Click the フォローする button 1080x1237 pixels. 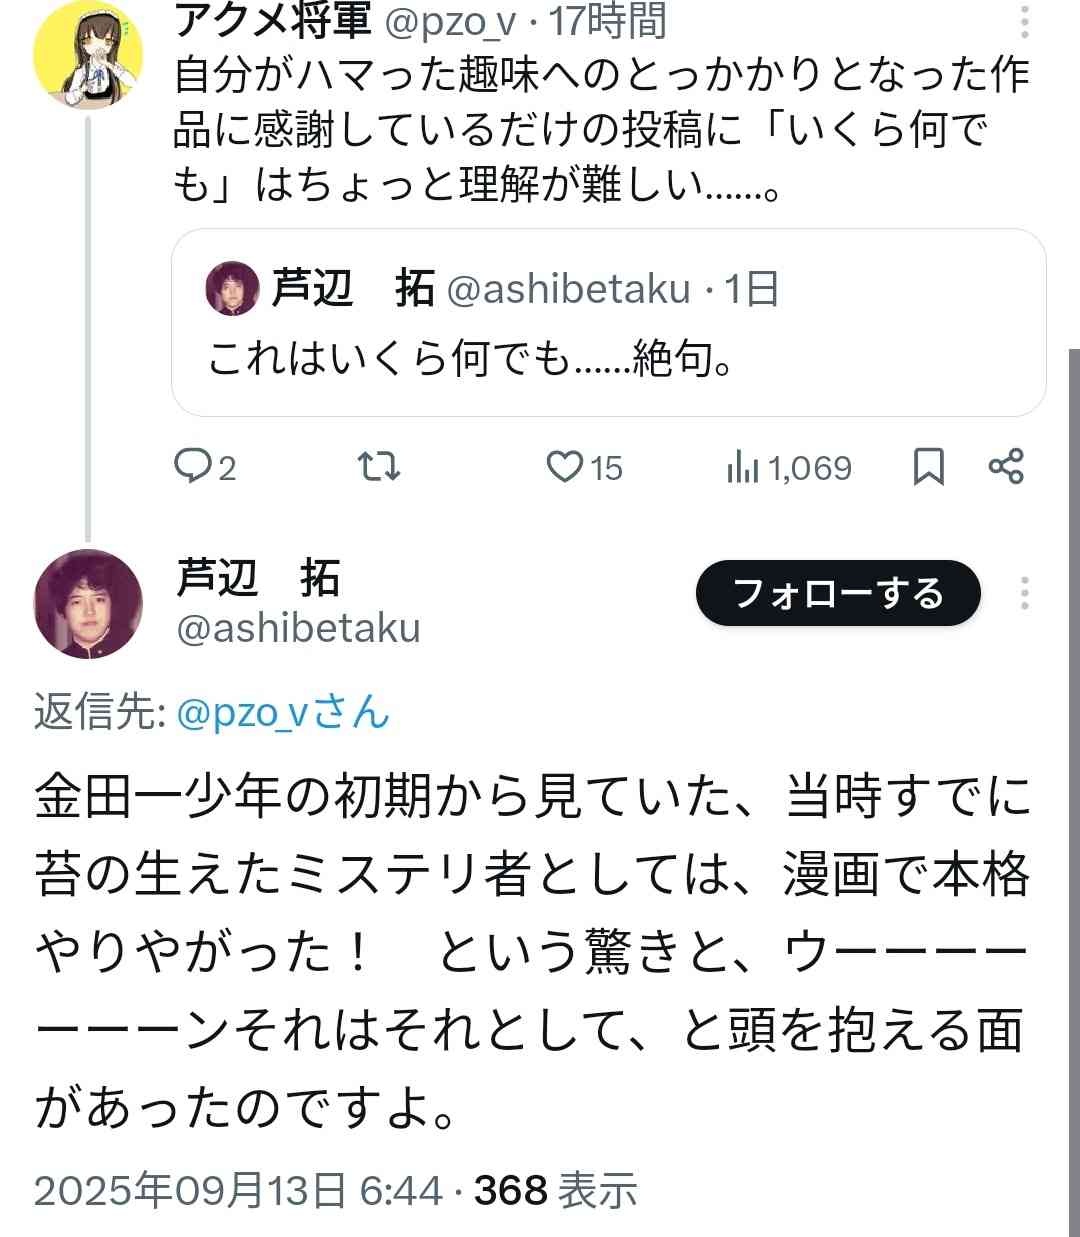point(838,593)
